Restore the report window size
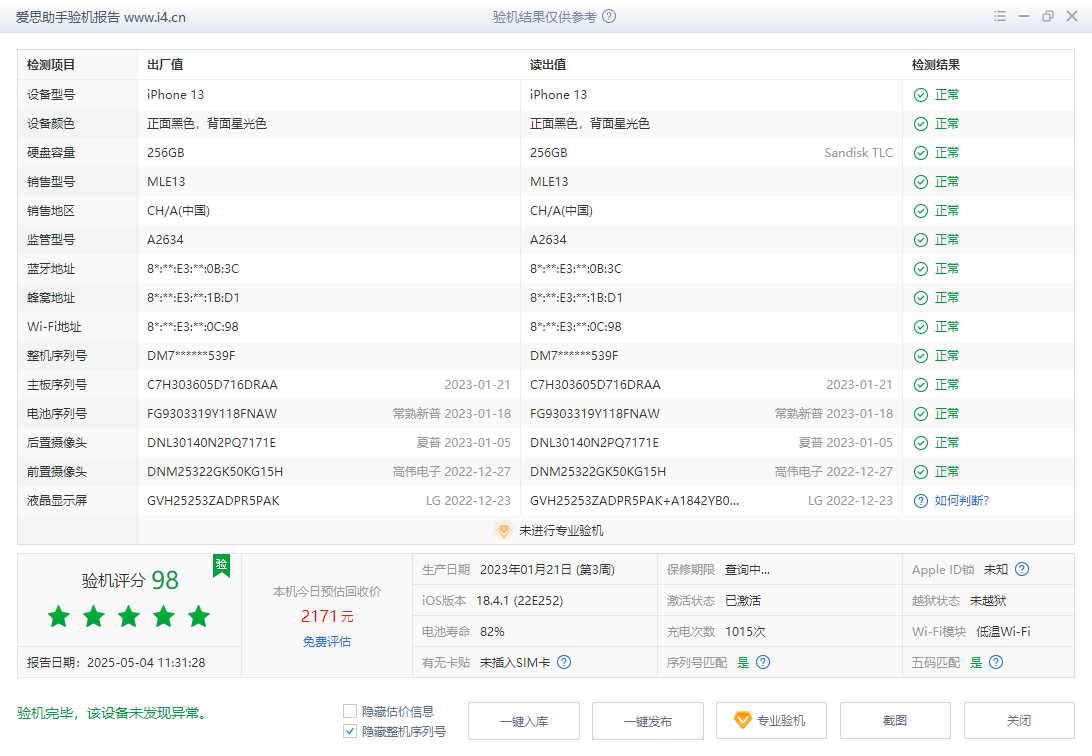 click(x=1047, y=16)
